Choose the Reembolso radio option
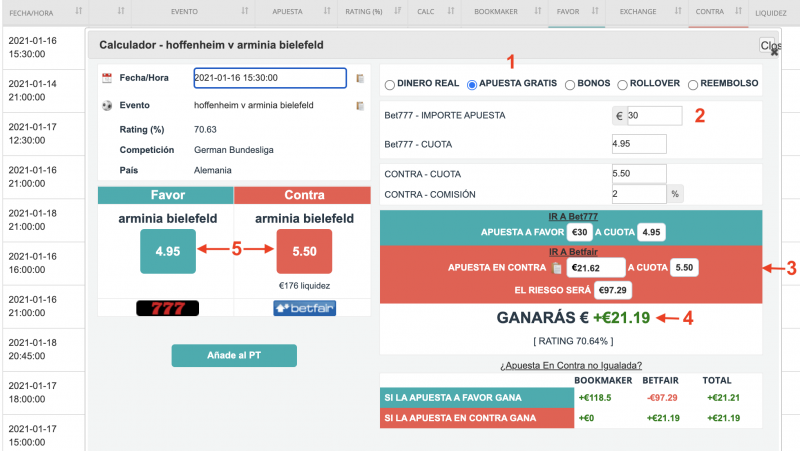This screenshot has width=800, height=451. pyautogui.click(x=696, y=85)
